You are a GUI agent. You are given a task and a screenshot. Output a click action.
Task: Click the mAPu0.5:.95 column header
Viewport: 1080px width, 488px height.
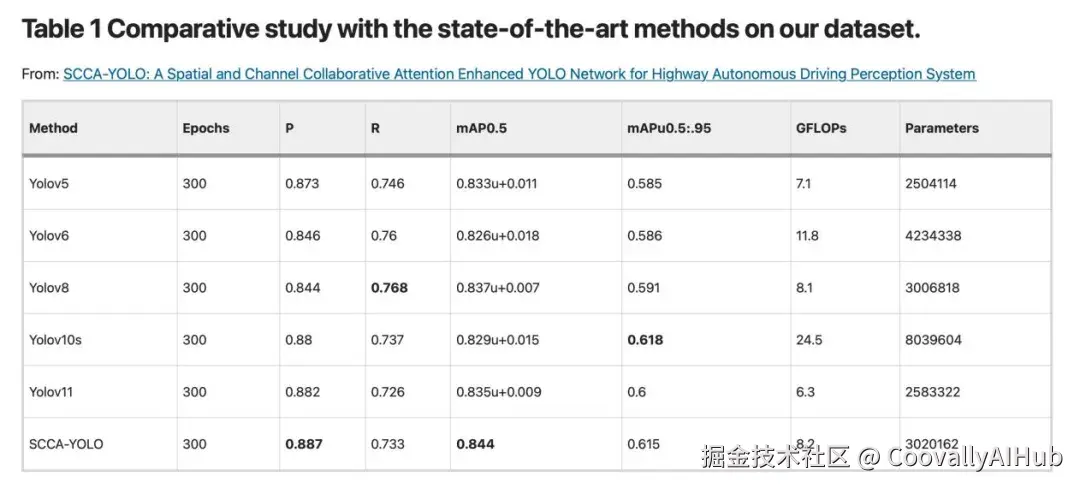click(x=669, y=128)
